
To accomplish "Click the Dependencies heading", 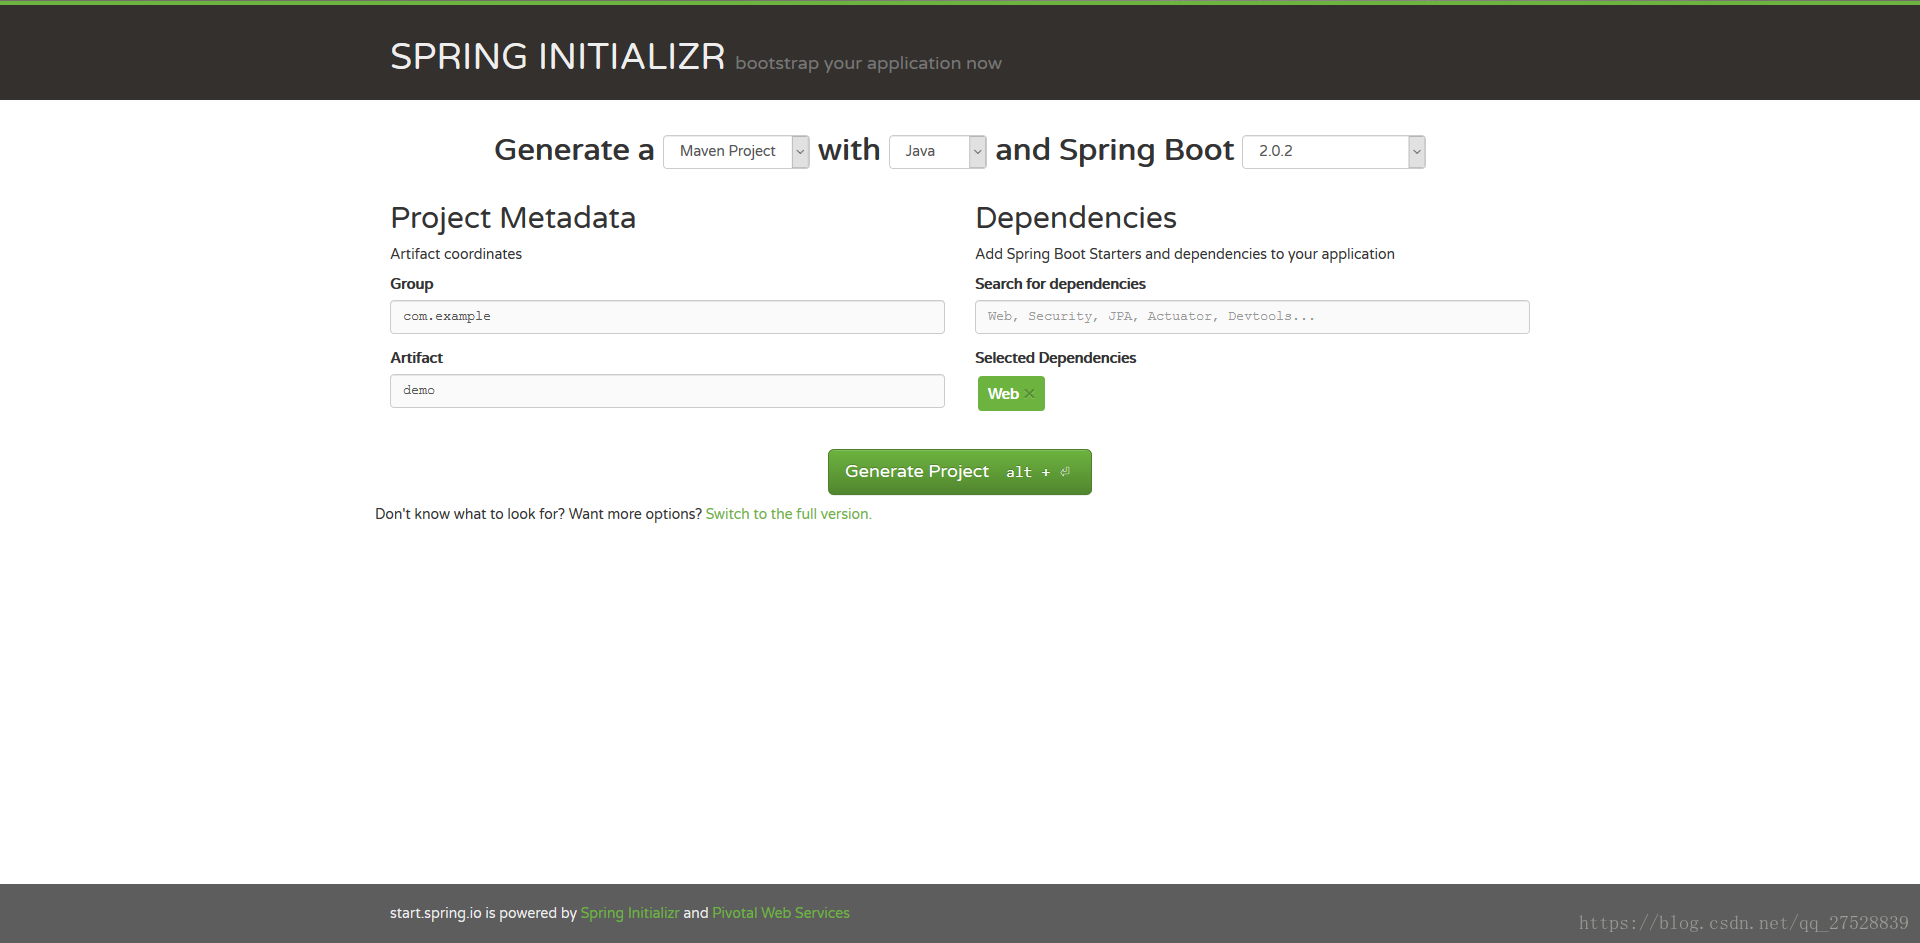I will [x=1076, y=218].
